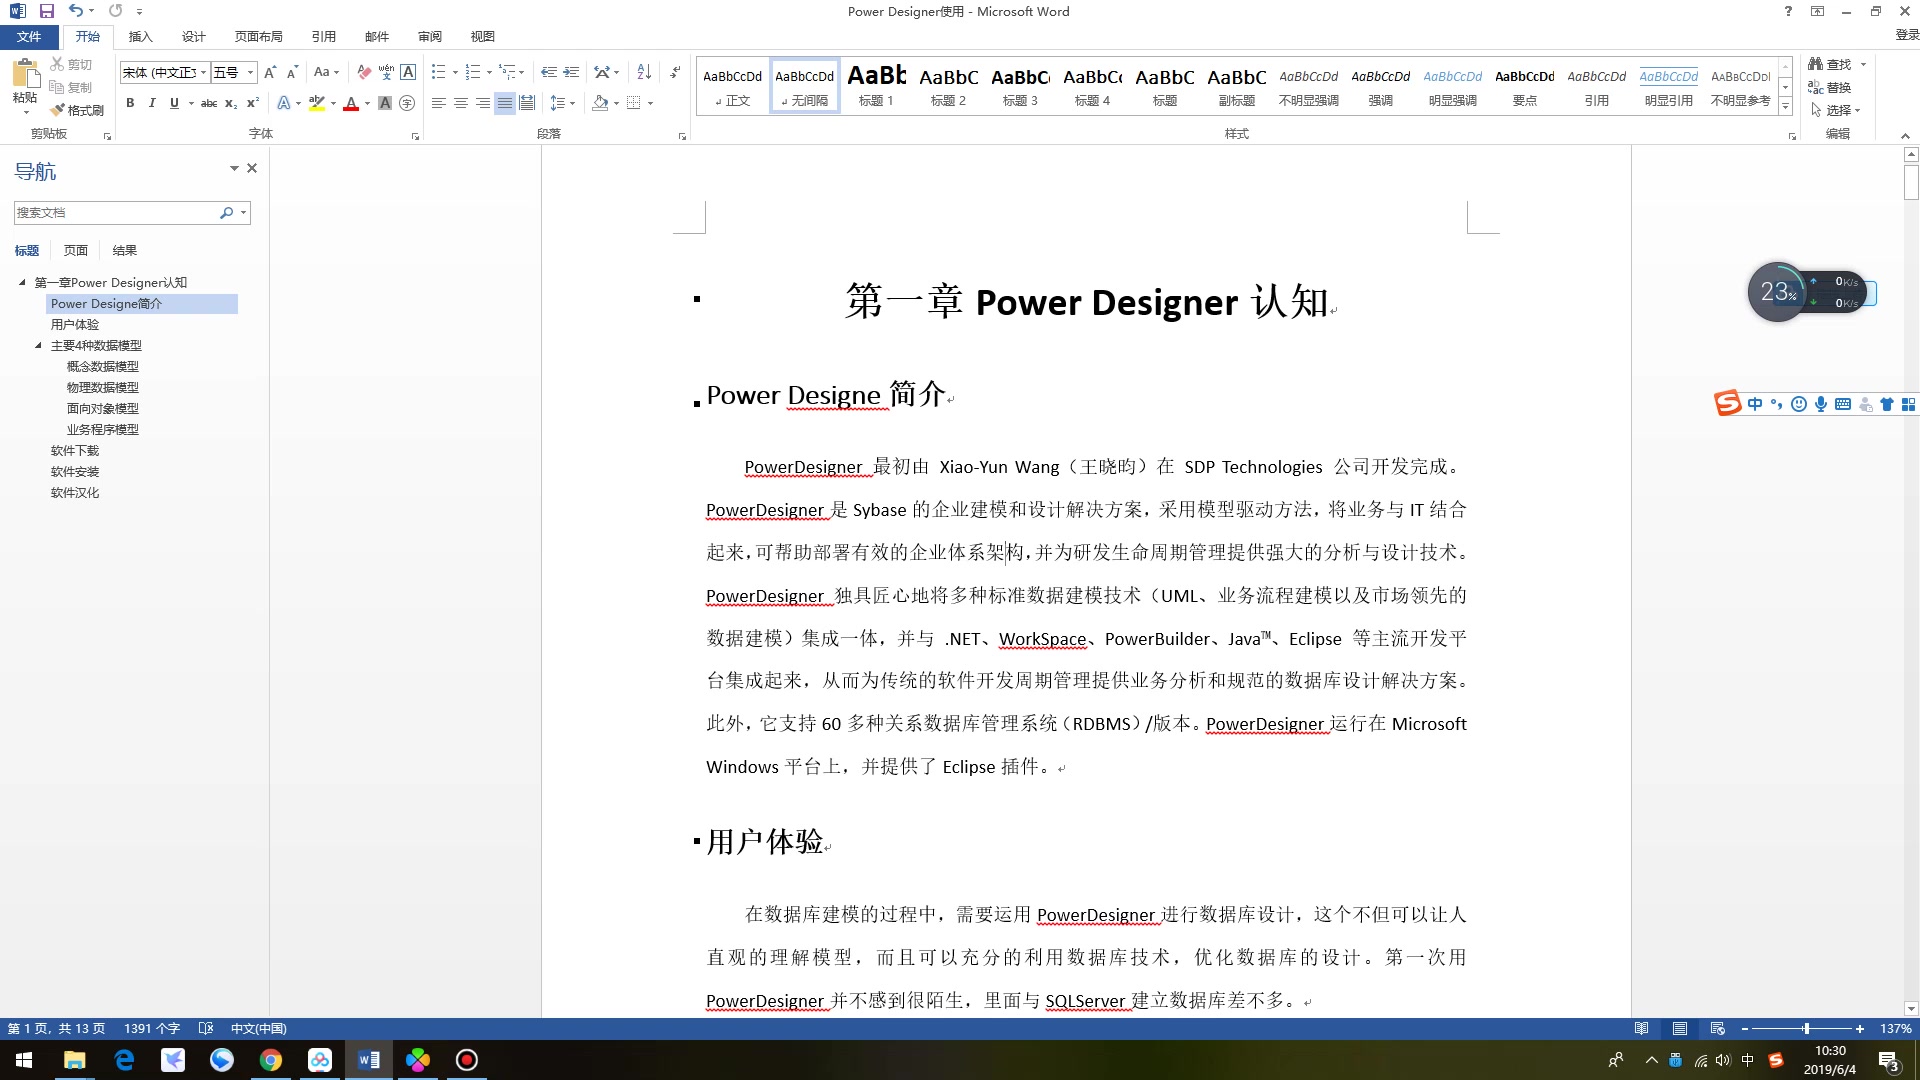Save the document using the quick access icon
The width and height of the screenshot is (1920, 1080).
coord(46,11)
